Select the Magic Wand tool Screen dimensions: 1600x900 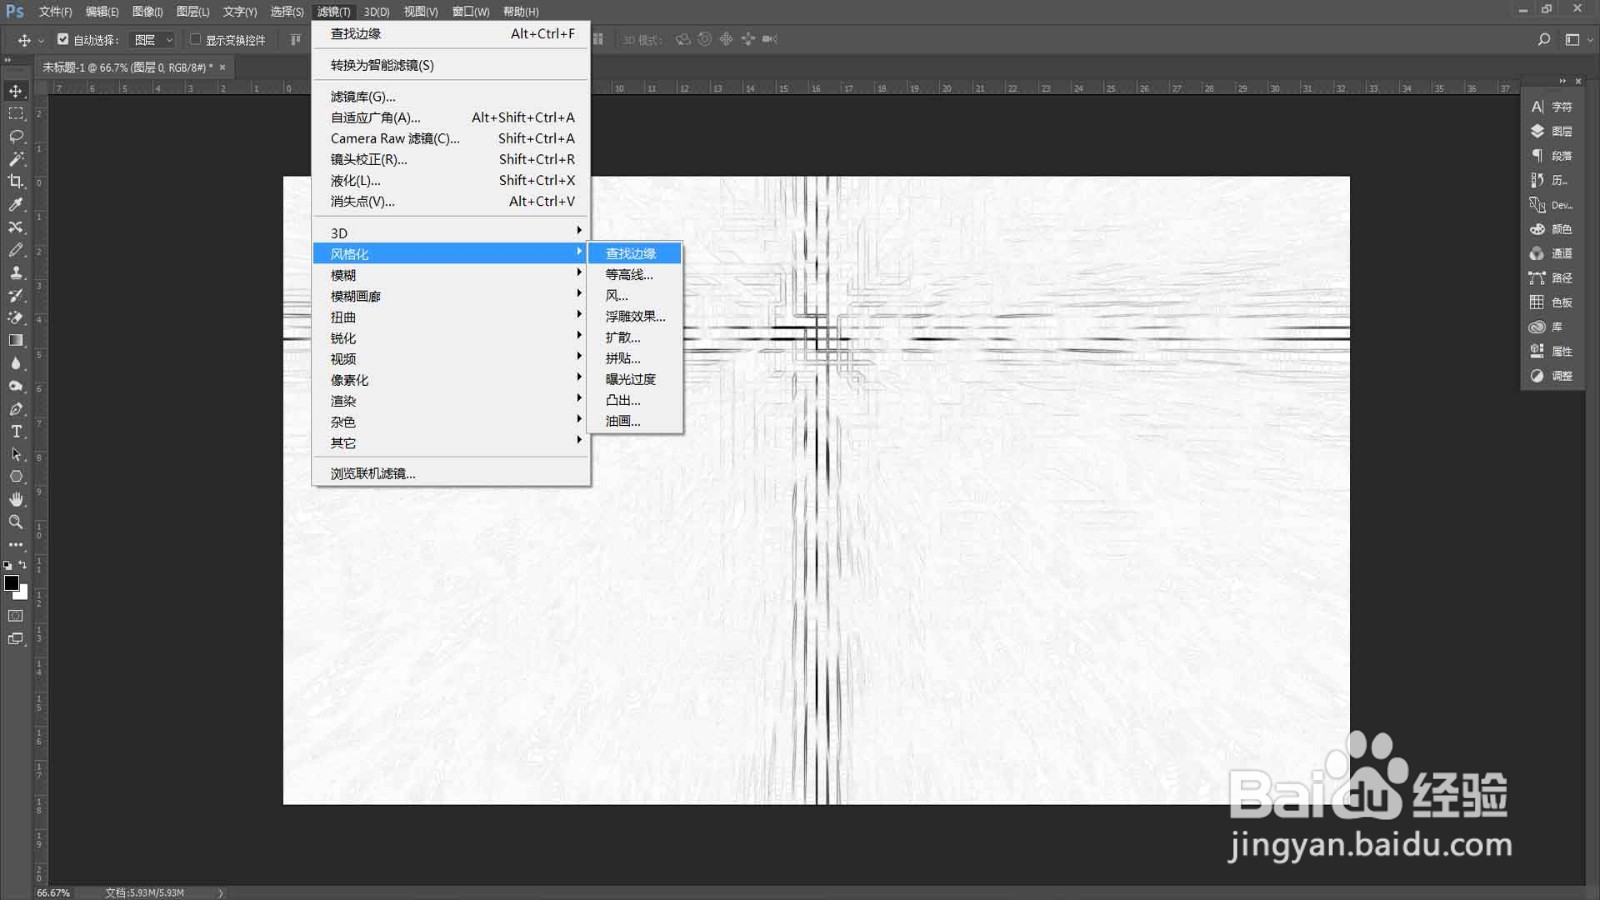pyautogui.click(x=16, y=159)
